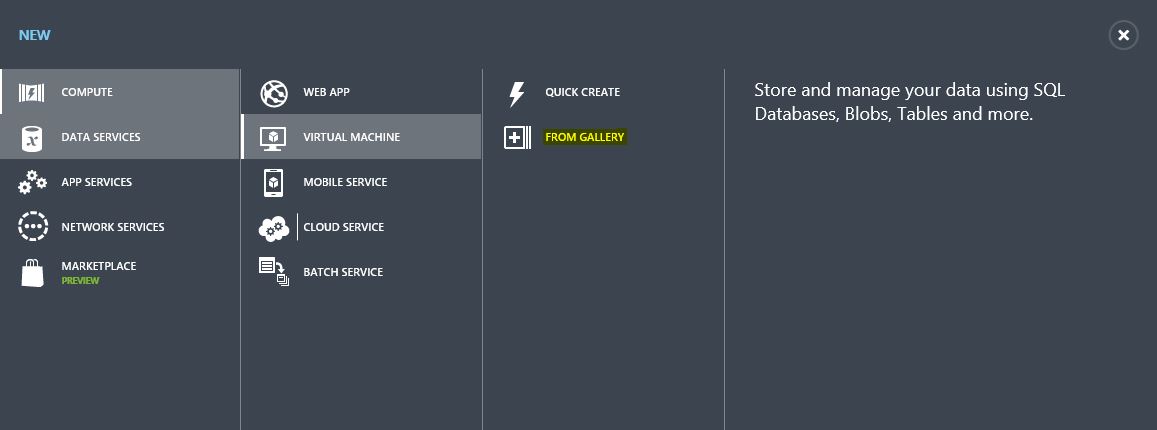Select the QUICK CREATE text label
The image size is (1157, 430).
click(x=582, y=92)
